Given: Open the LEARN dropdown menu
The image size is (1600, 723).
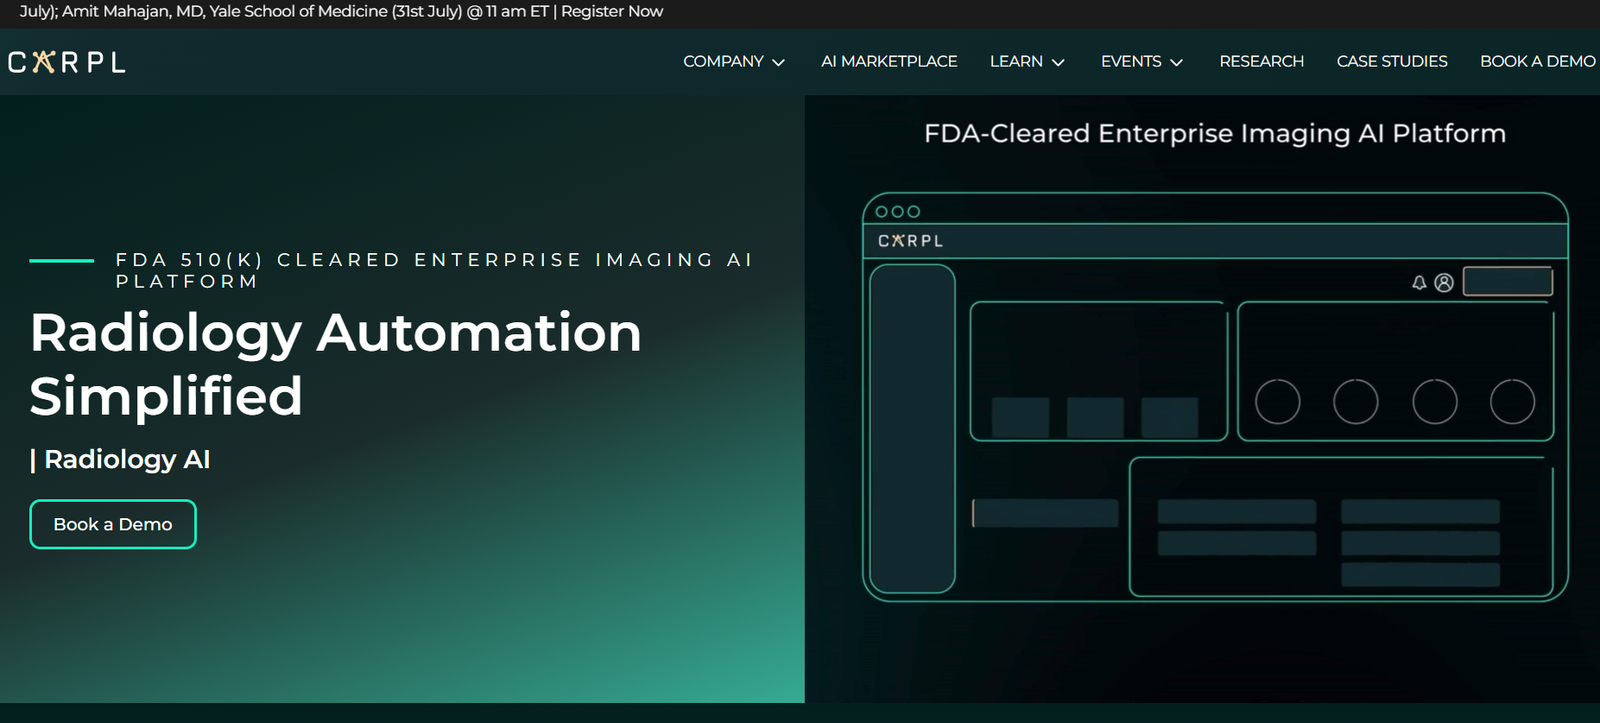Looking at the screenshot, I should (1027, 62).
